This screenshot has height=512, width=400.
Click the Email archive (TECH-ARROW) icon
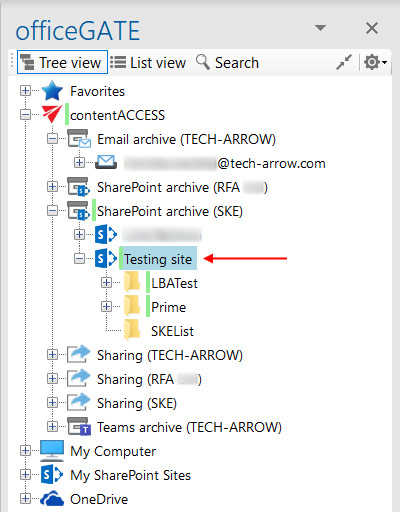[x=79, y=139]
